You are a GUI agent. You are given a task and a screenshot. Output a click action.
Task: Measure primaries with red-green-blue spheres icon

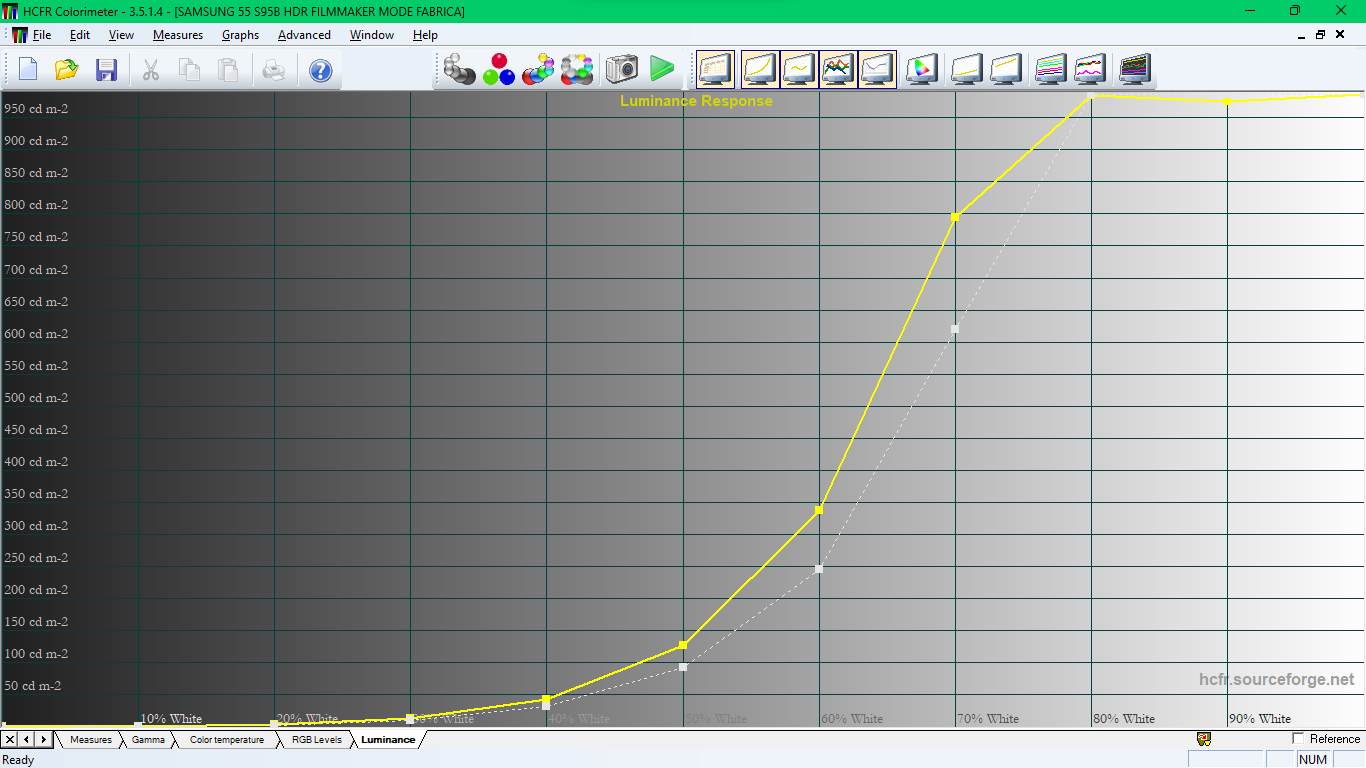click(499, 69)
